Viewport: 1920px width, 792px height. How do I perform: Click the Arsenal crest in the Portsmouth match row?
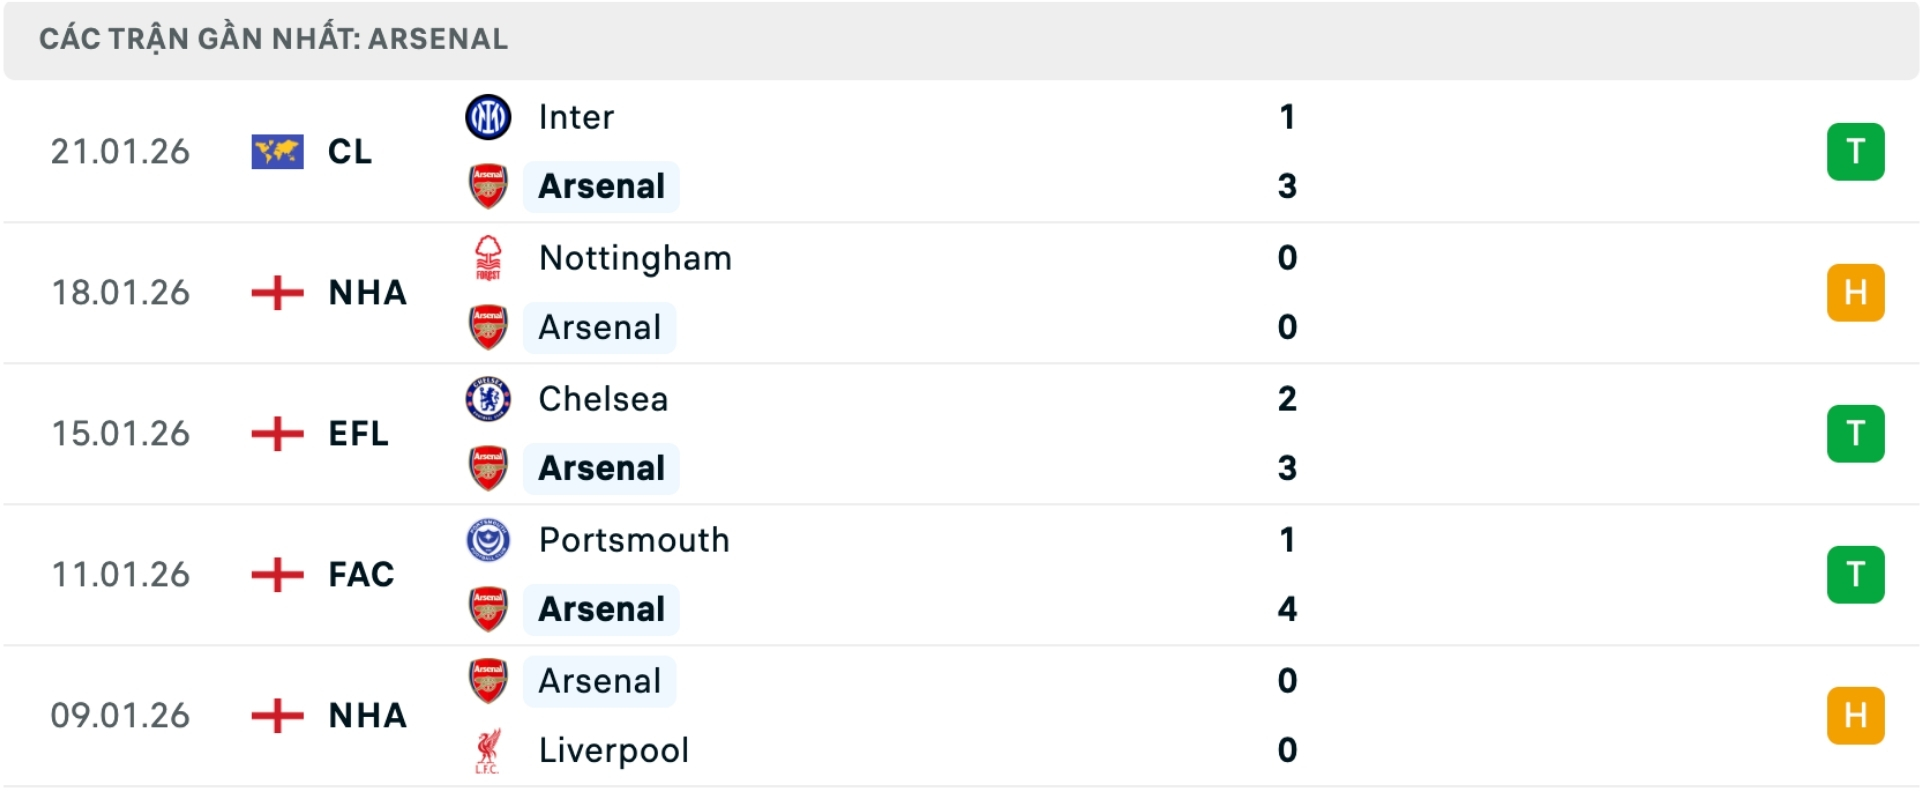[488, 610]
